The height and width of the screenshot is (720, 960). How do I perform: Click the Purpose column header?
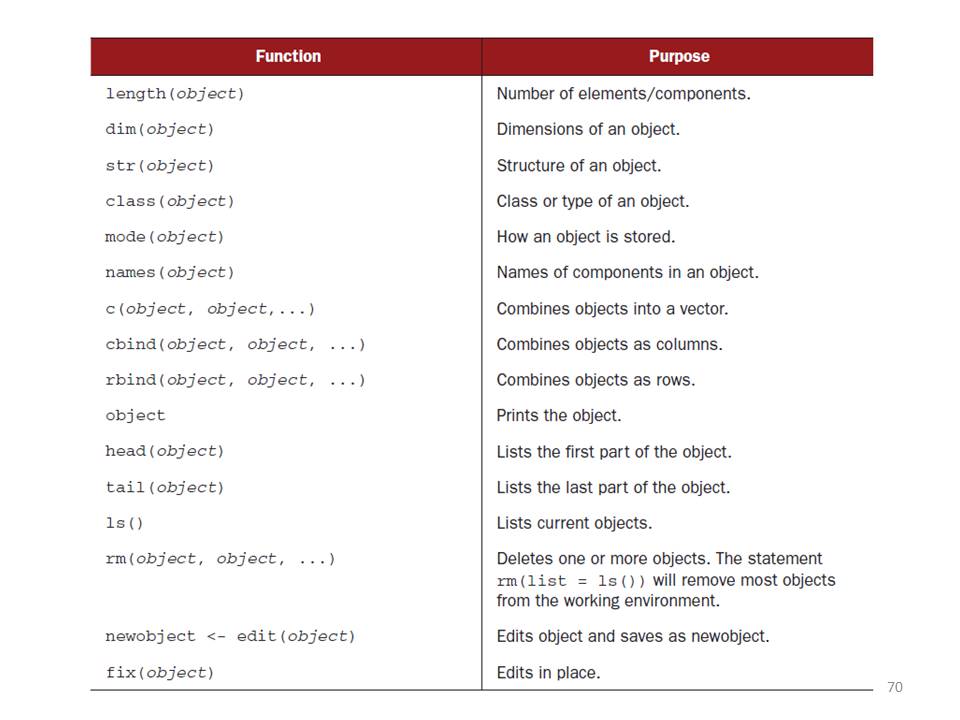coord(678,57)
